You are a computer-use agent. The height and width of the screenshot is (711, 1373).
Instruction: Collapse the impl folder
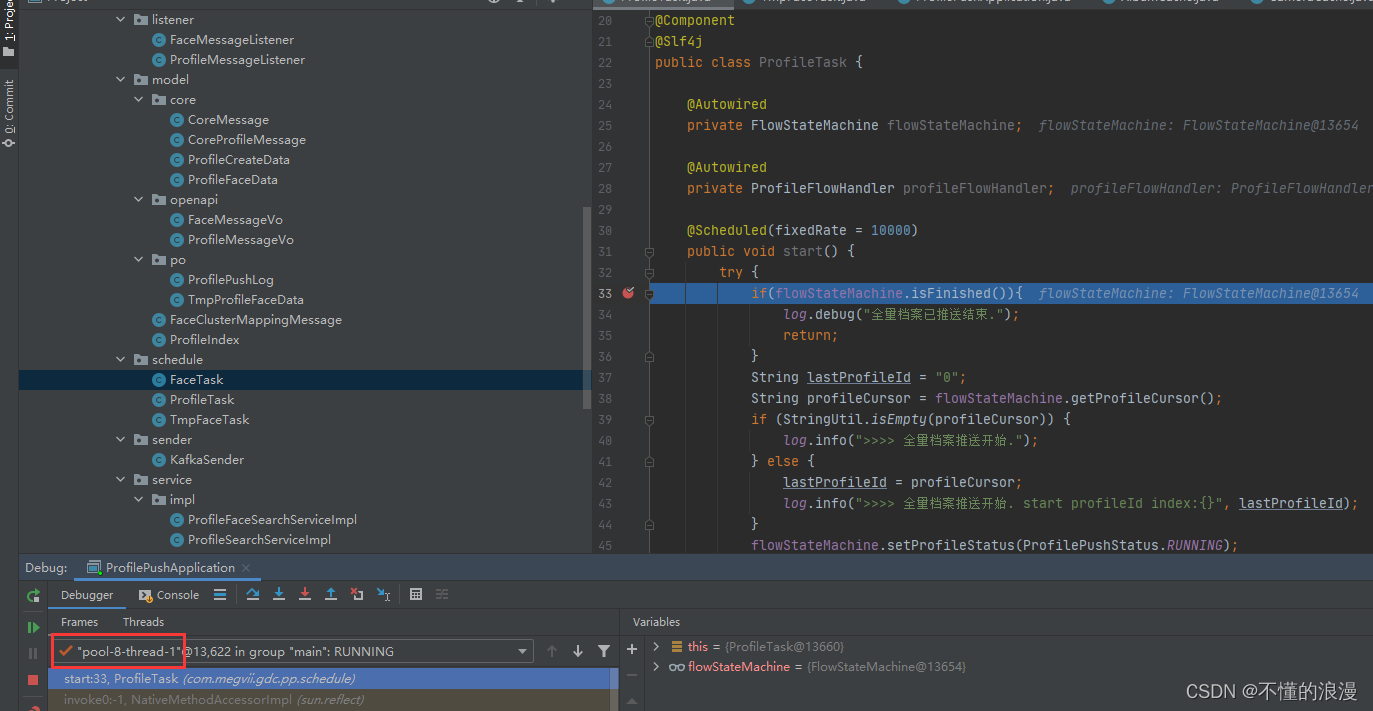(x=139, y=500)
